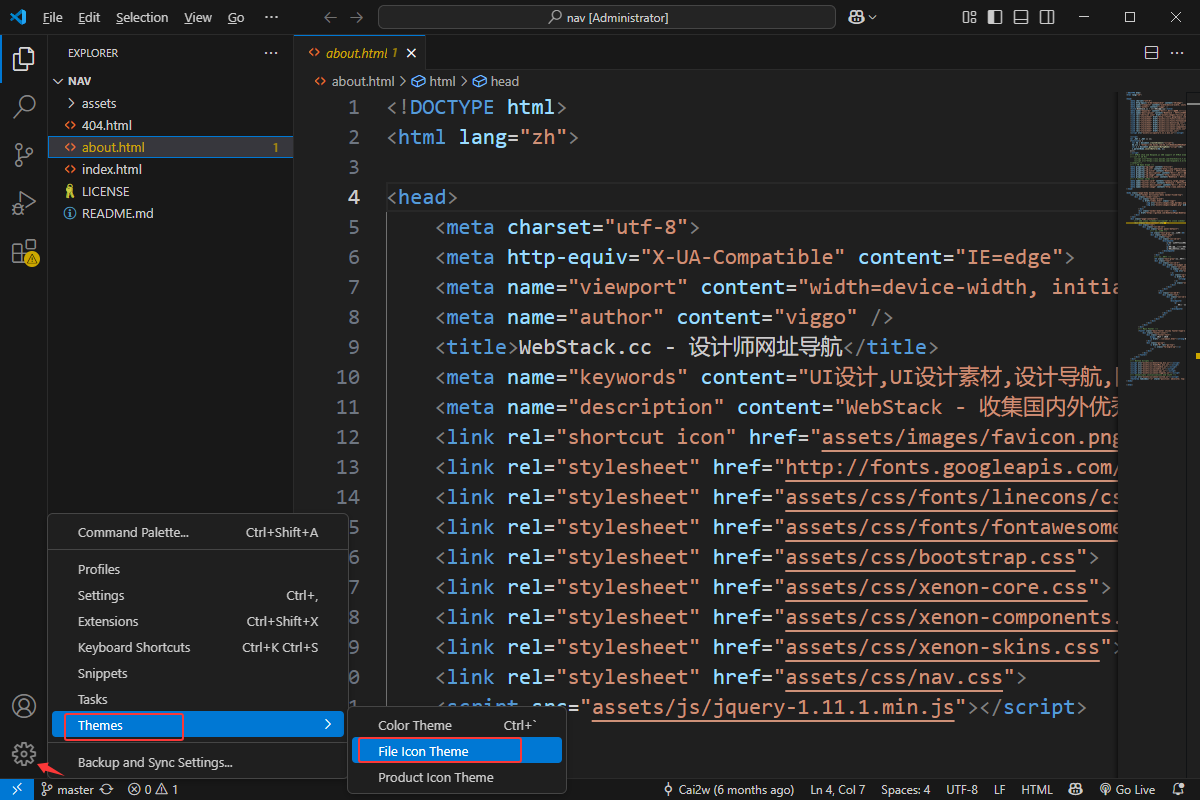Open the Extensions view icon

pyautogui.click(x=24, y=252)
